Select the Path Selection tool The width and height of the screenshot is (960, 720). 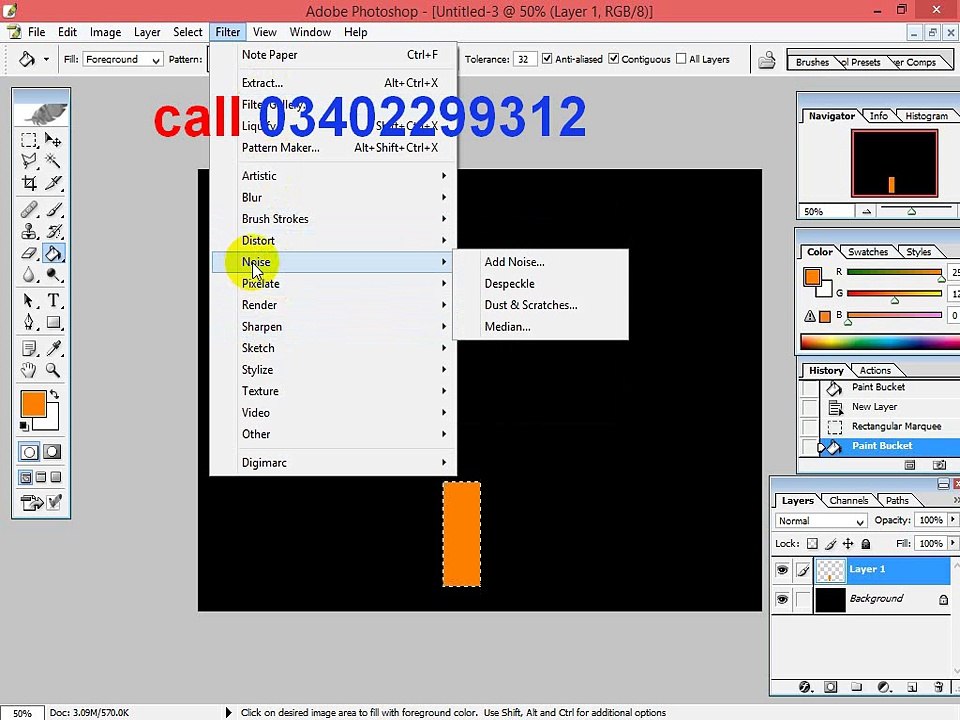coord(29,301)
